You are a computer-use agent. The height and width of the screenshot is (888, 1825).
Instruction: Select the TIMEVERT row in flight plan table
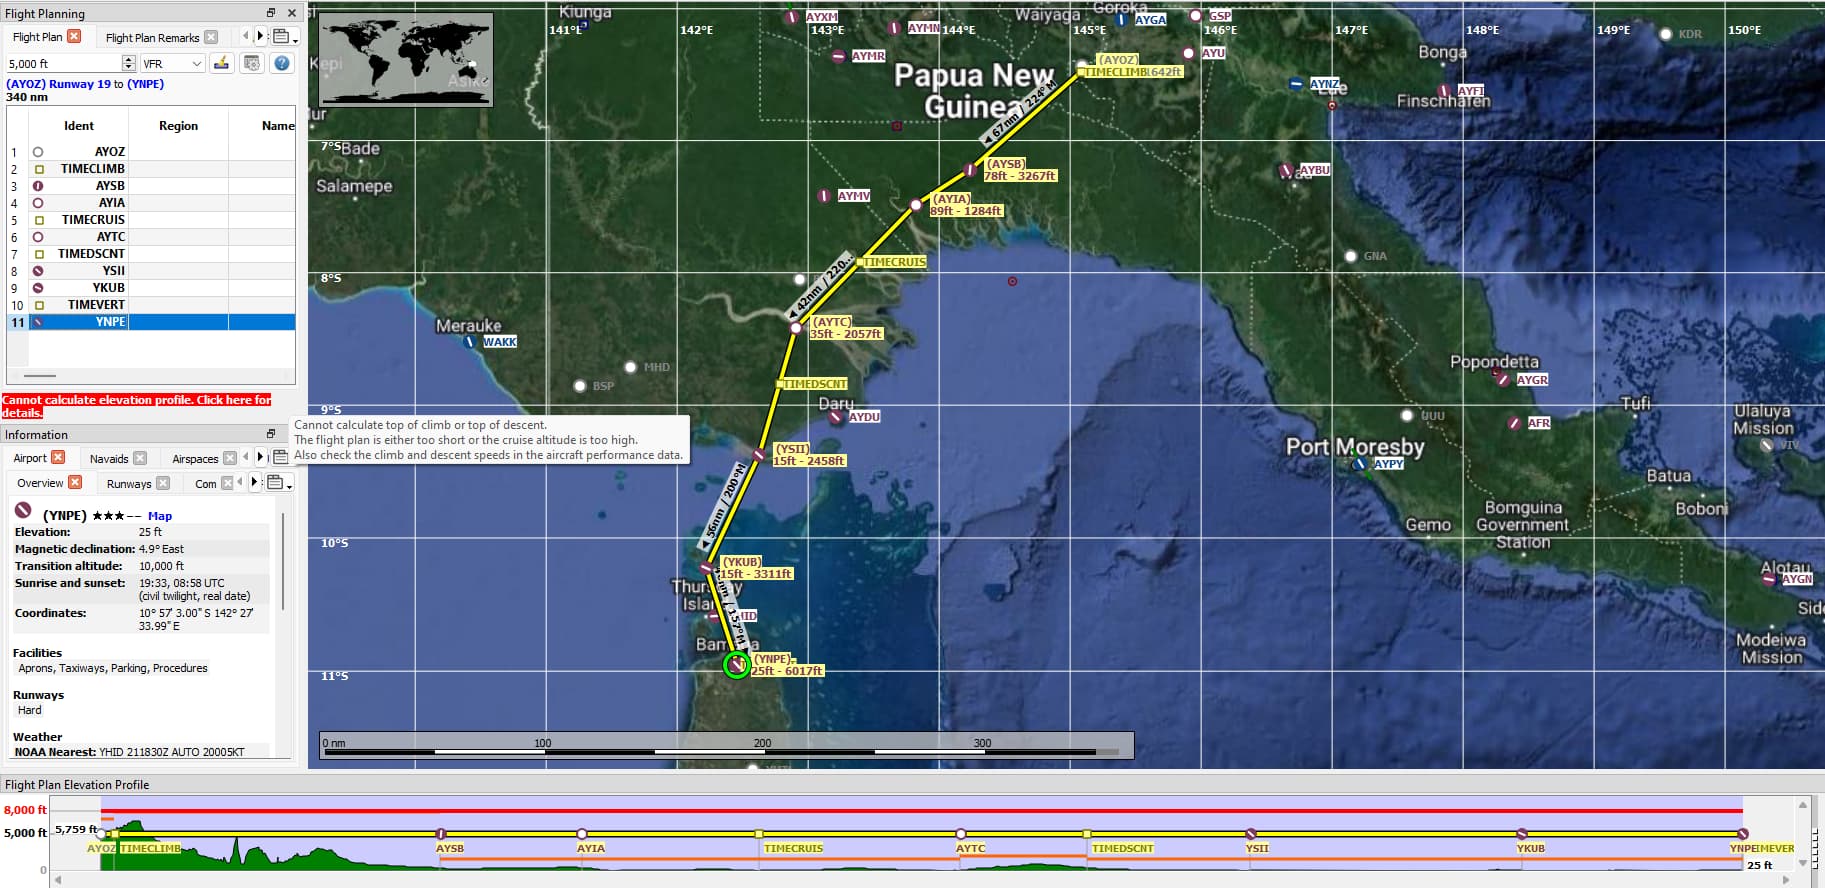(x=151, y=305)
